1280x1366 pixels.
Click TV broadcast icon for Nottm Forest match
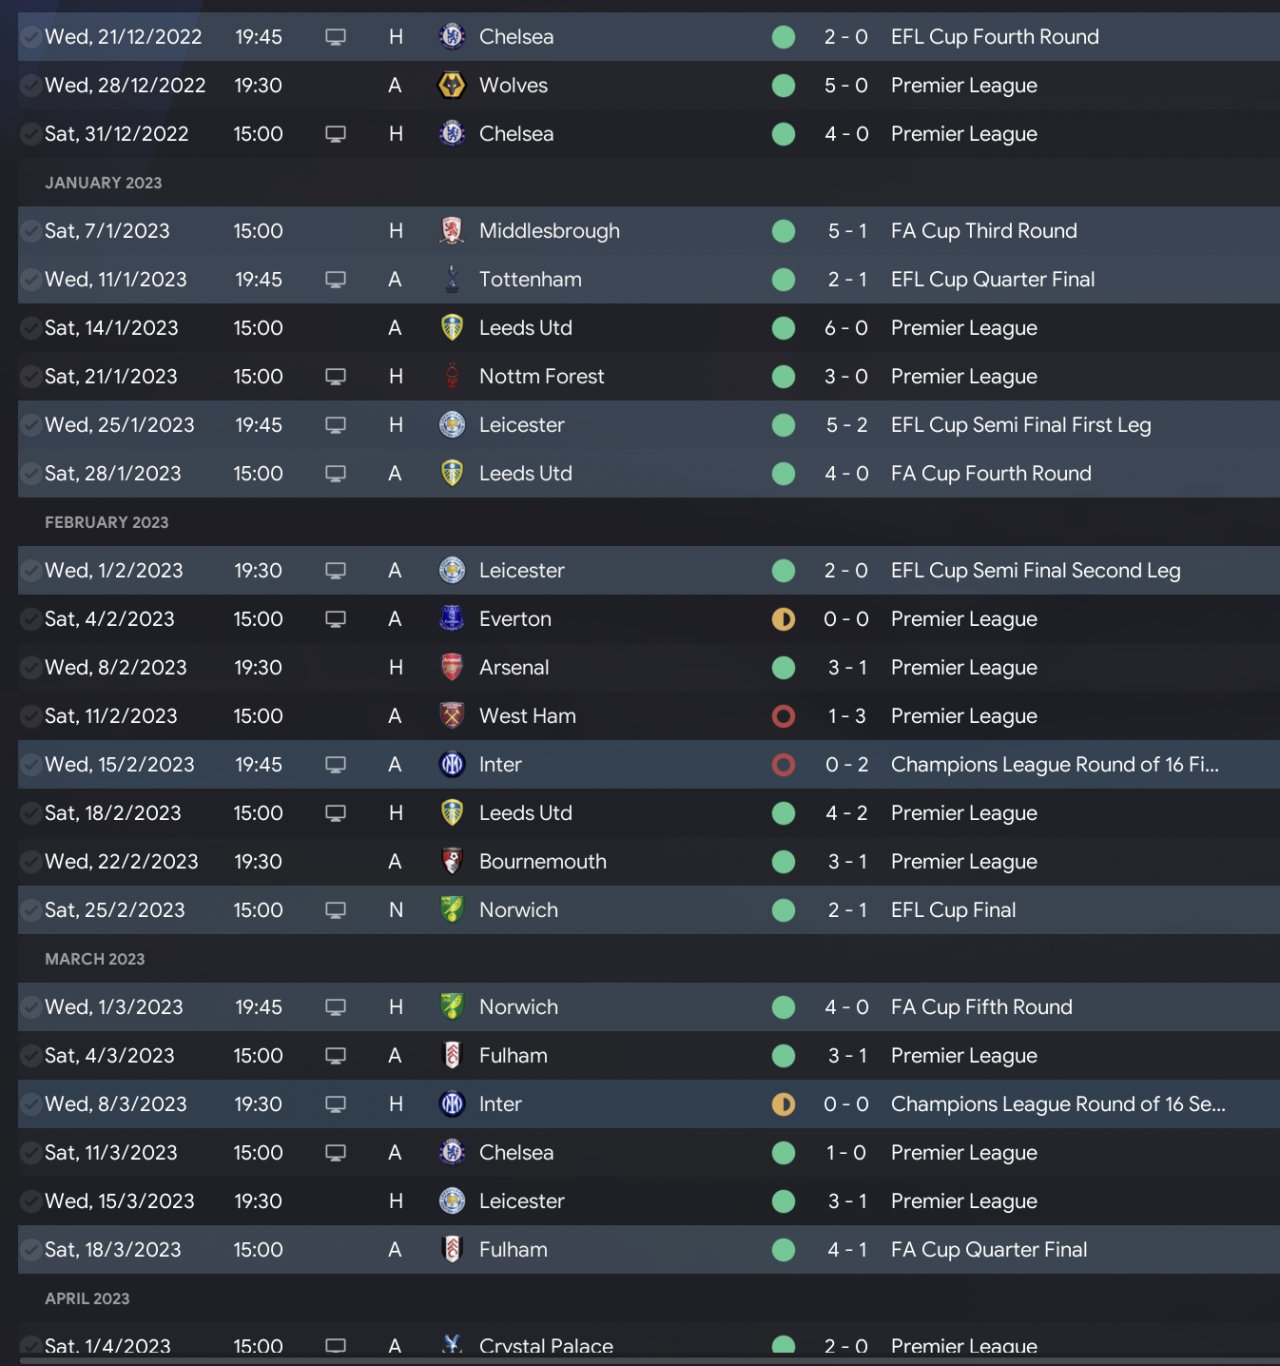tap(336, 377)
